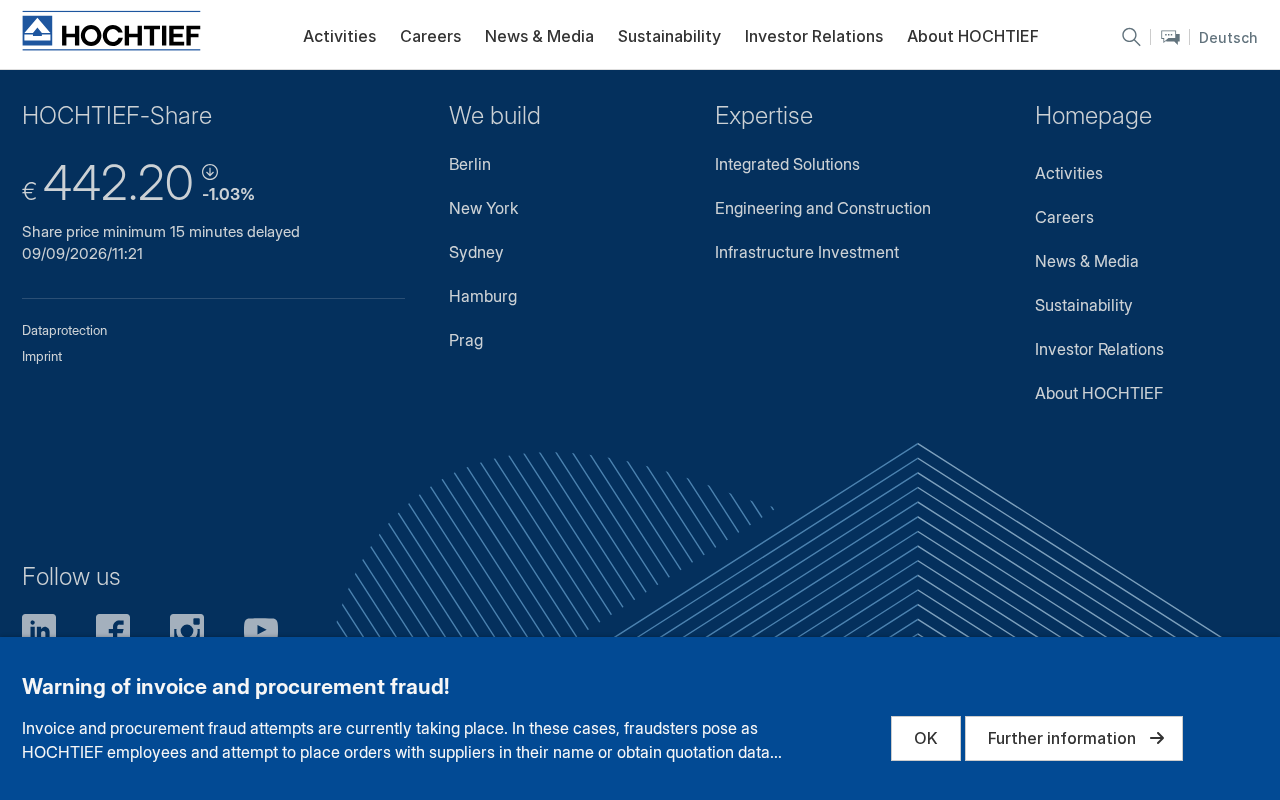Open the search magnifier icon
1280x800 pixels.
pos(1131,37)
